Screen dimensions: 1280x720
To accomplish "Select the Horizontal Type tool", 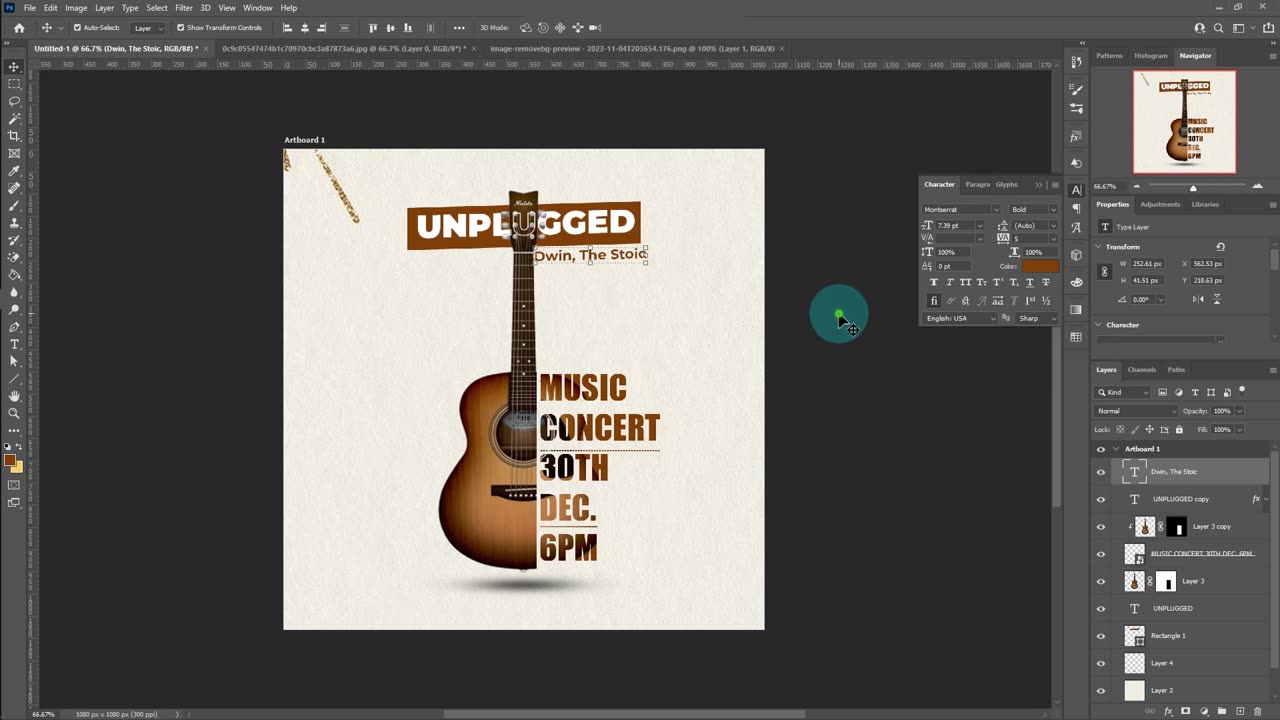I will 14,344.
